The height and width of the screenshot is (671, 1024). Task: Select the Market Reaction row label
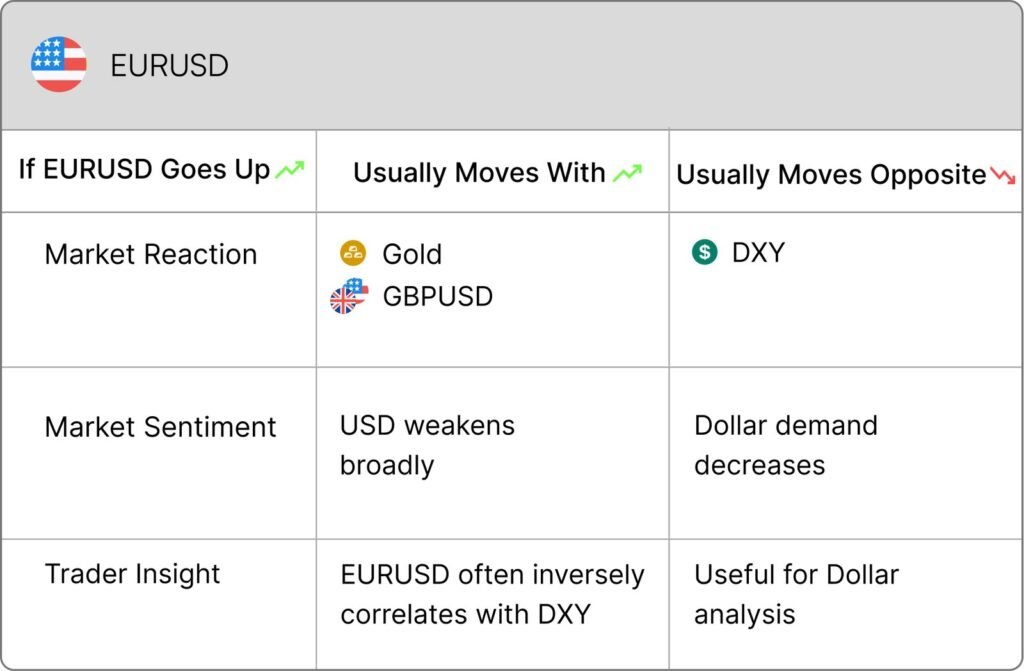pos(151,254)
